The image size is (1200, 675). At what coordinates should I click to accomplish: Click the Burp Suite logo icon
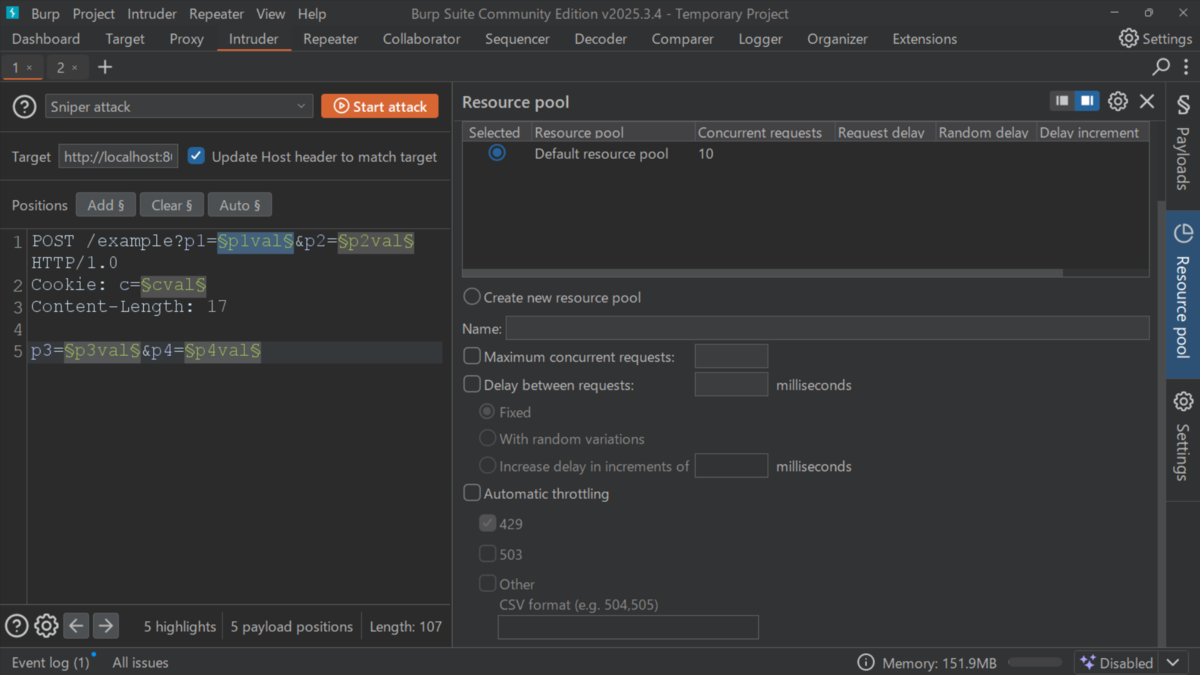point(13,14)
